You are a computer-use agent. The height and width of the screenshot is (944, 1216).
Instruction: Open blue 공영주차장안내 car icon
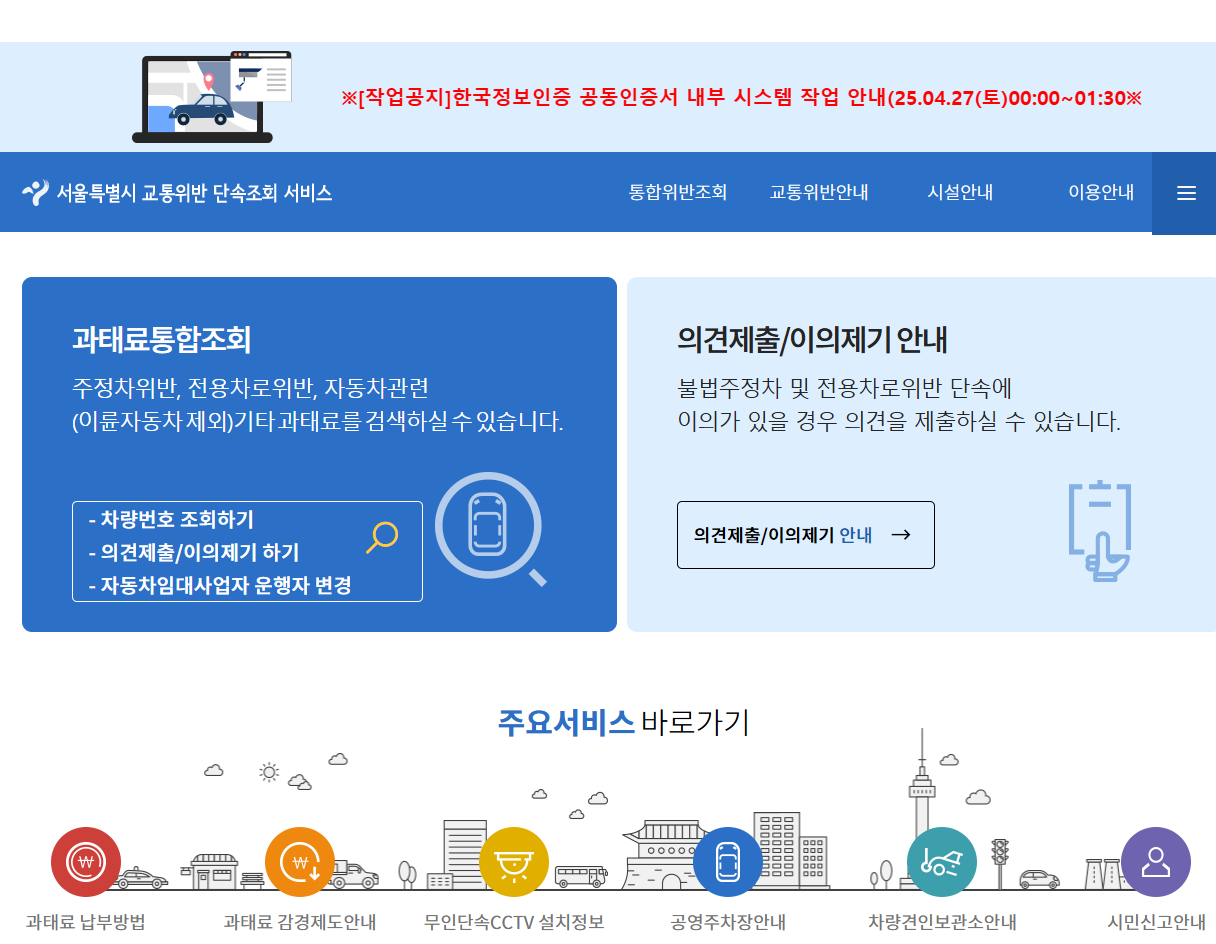[x=728, y=862]
